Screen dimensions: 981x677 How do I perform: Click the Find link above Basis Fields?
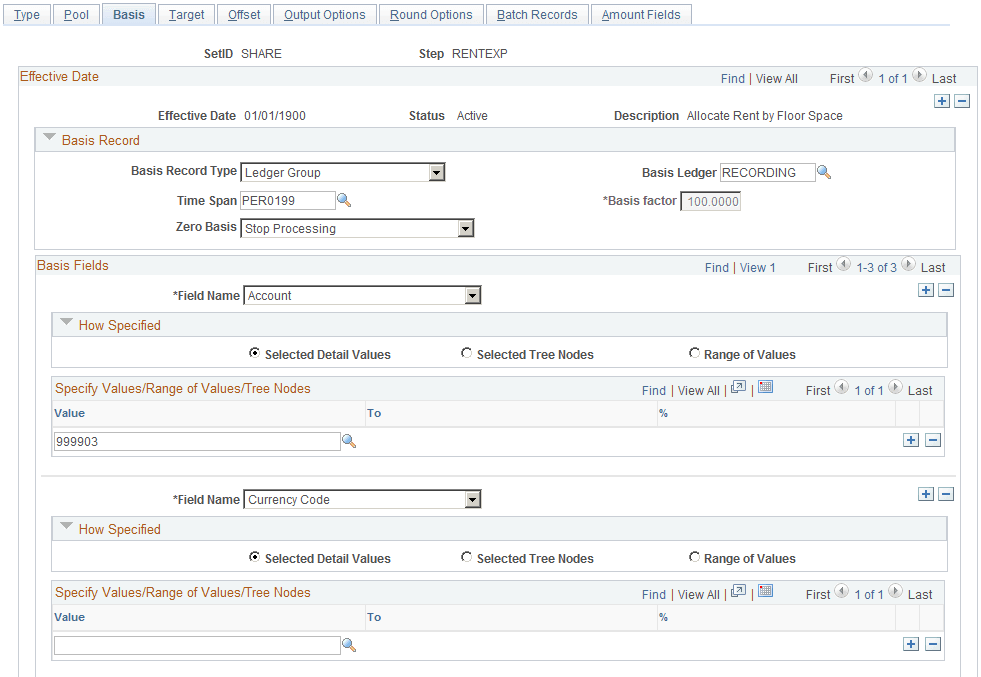[x=716, y=267]
